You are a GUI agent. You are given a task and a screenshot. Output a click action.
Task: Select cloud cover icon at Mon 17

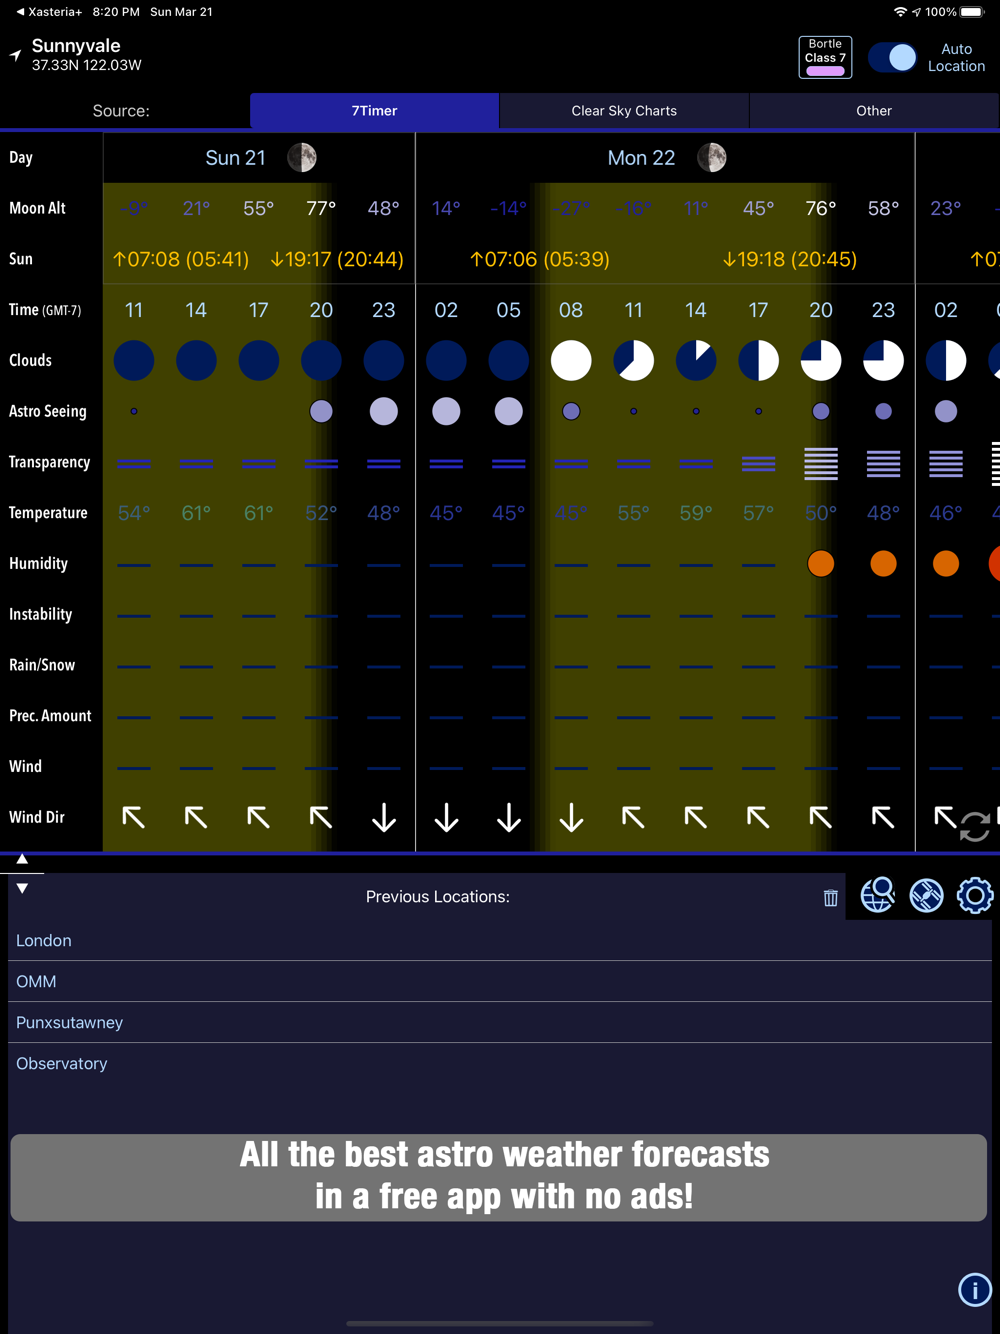pyautogui.click(x=758, y=360)
